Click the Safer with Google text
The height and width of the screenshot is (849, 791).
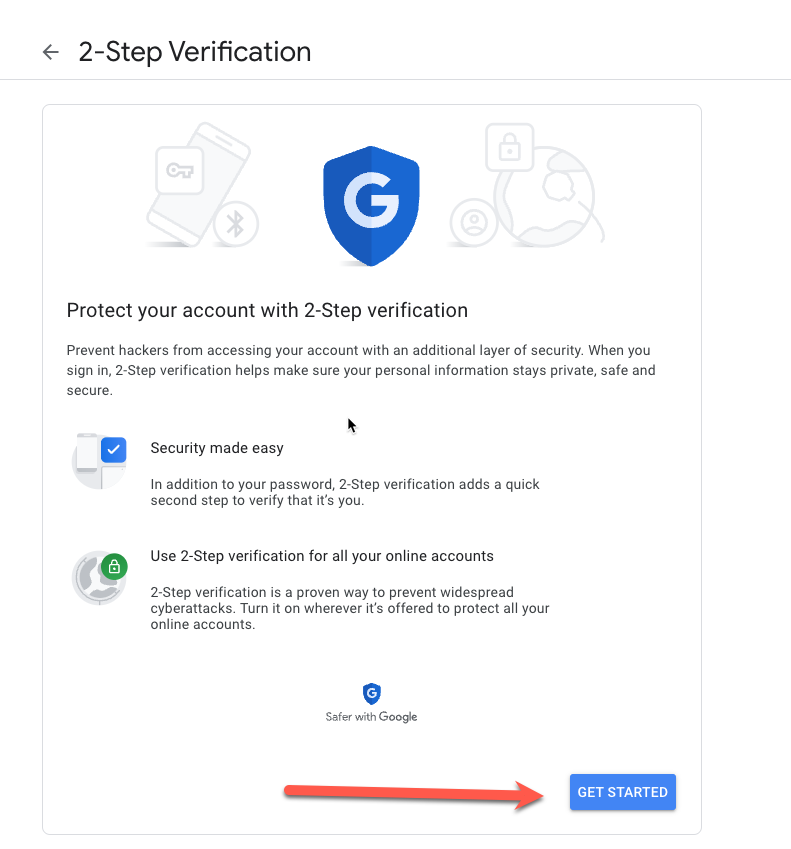pos(371,716)
